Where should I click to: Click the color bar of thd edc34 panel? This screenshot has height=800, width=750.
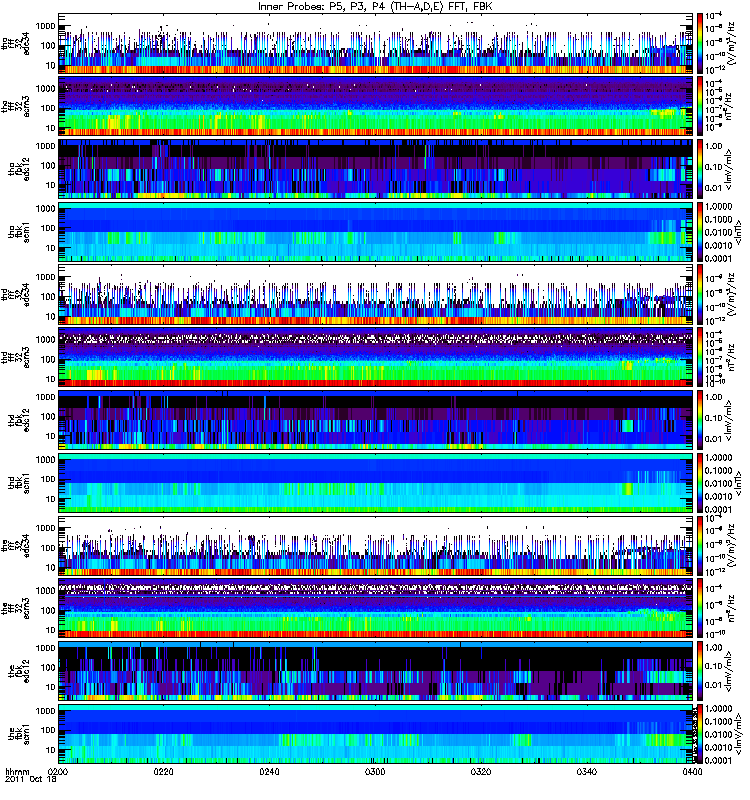701,295
